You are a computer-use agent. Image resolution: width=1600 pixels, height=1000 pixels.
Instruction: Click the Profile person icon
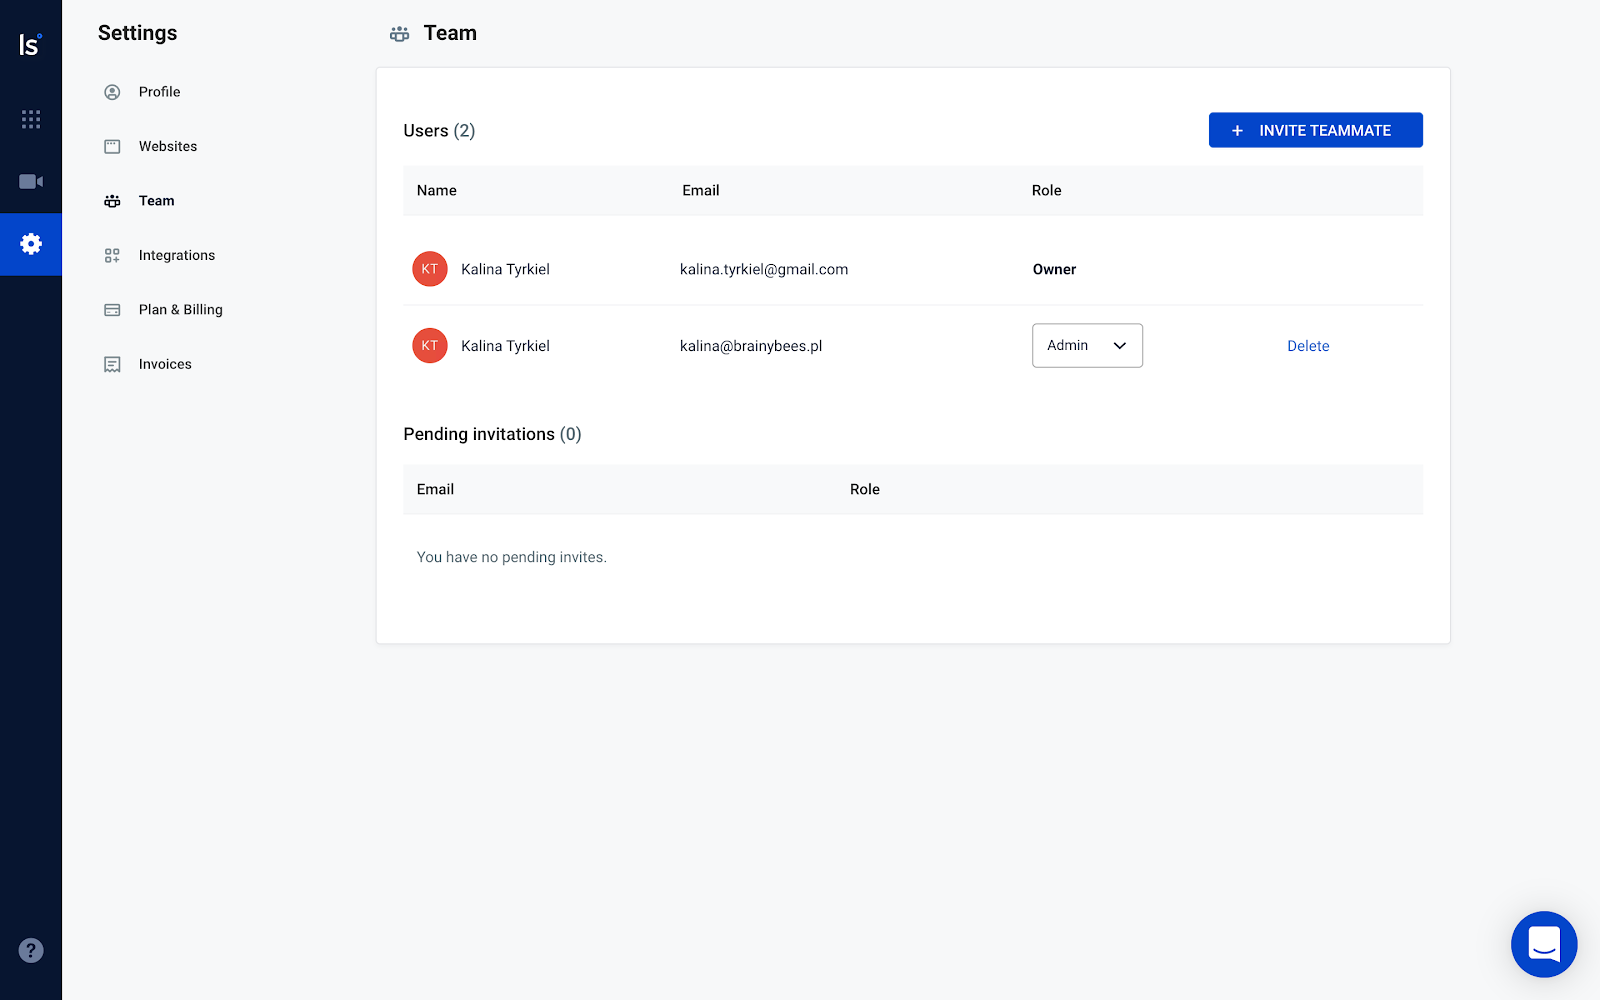112,91
